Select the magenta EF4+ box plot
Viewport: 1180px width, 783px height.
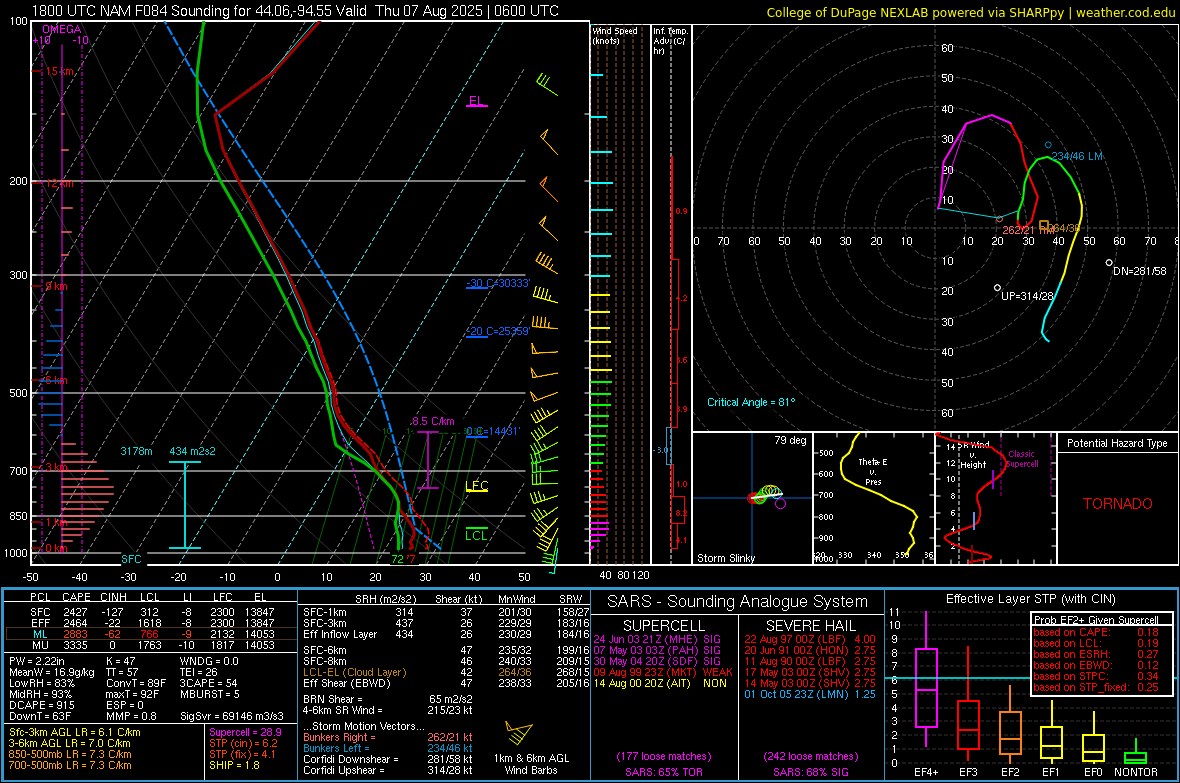coord(926,678)
